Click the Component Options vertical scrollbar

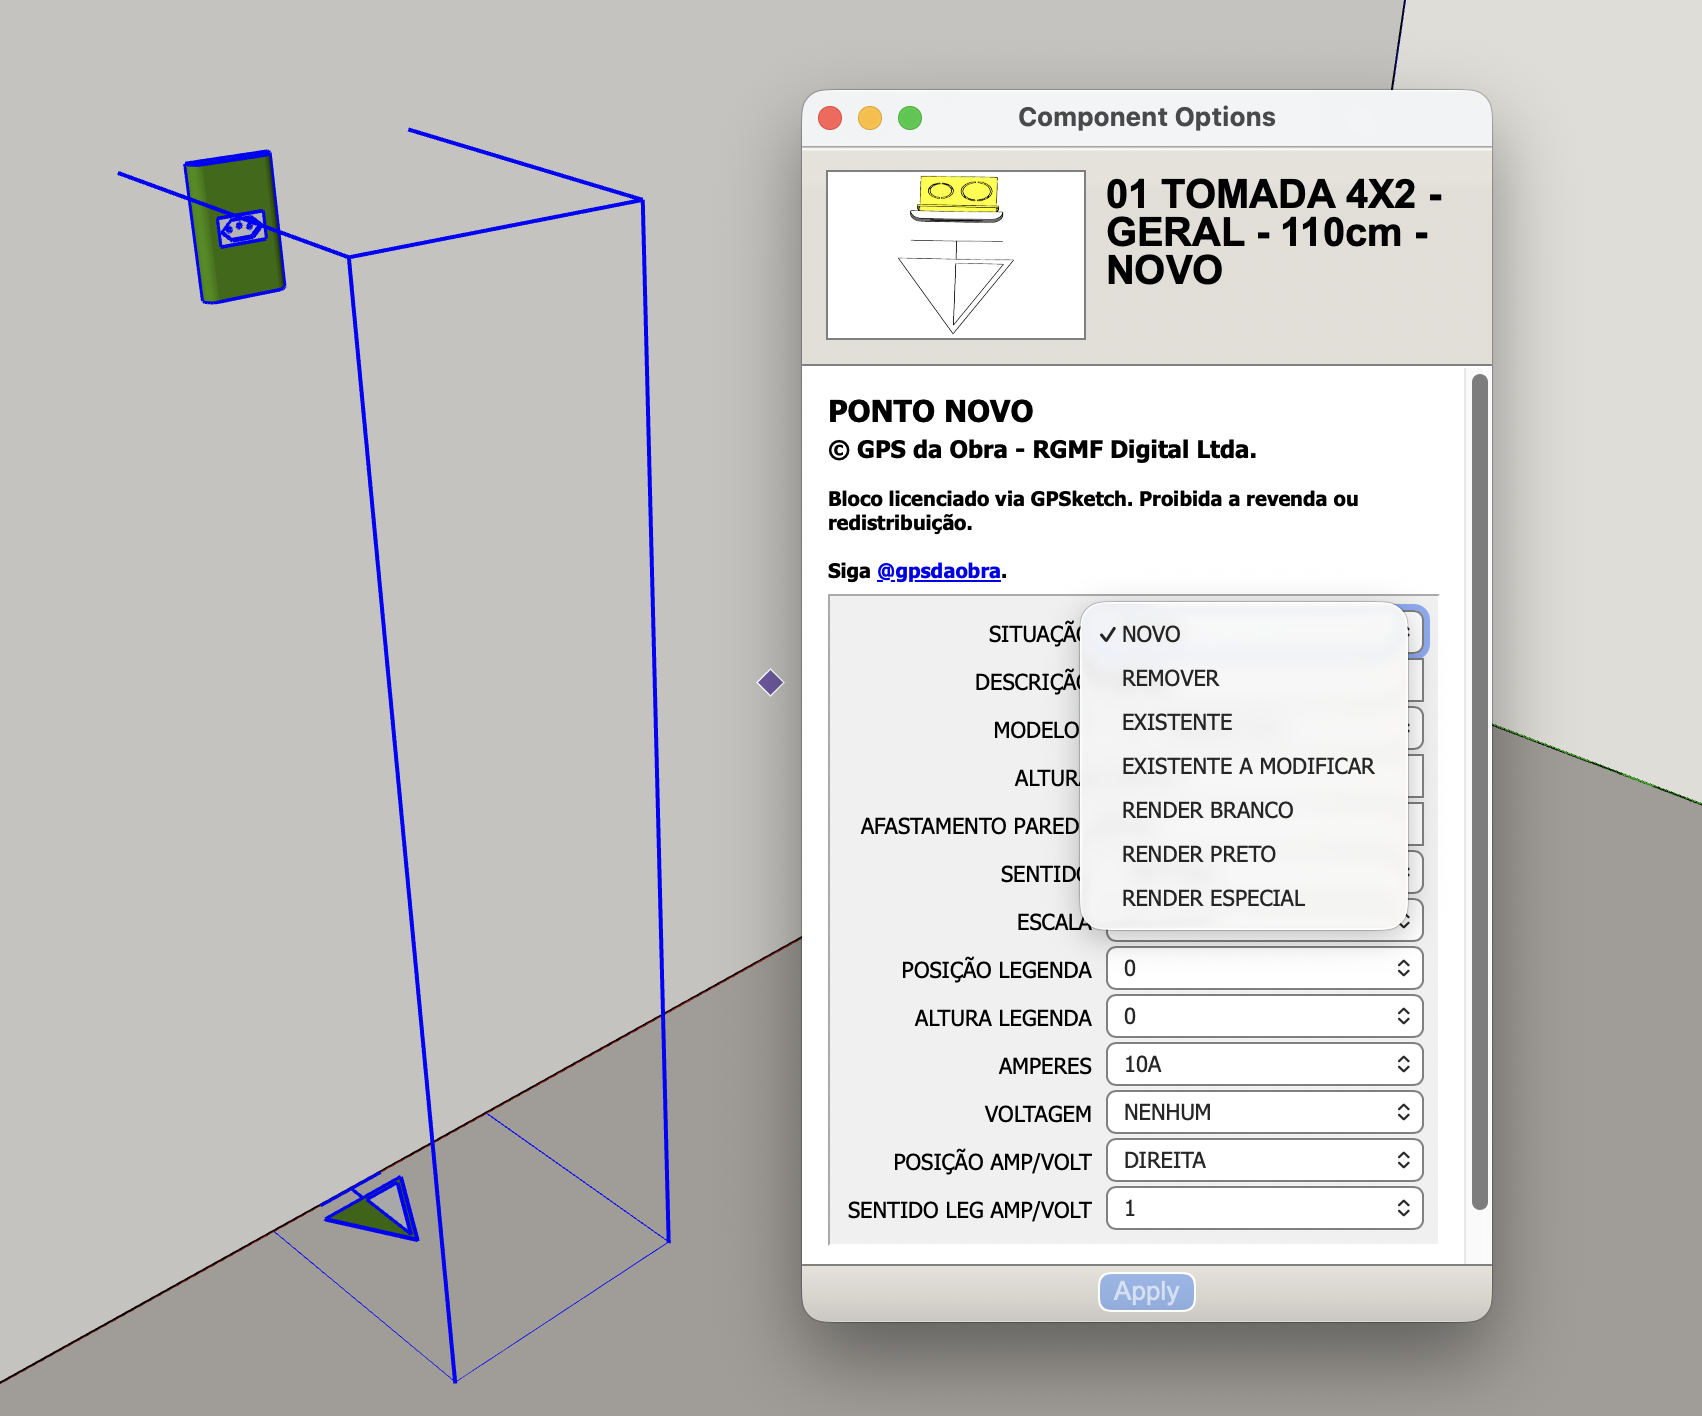[x=1480, y=791]
